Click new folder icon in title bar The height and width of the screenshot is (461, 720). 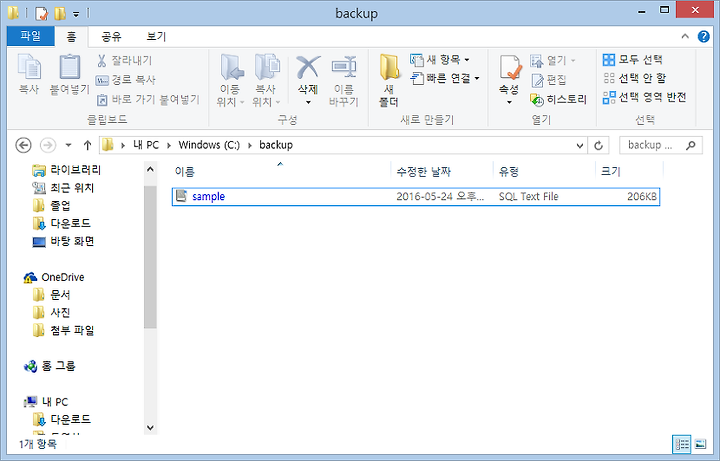point(60,13)
